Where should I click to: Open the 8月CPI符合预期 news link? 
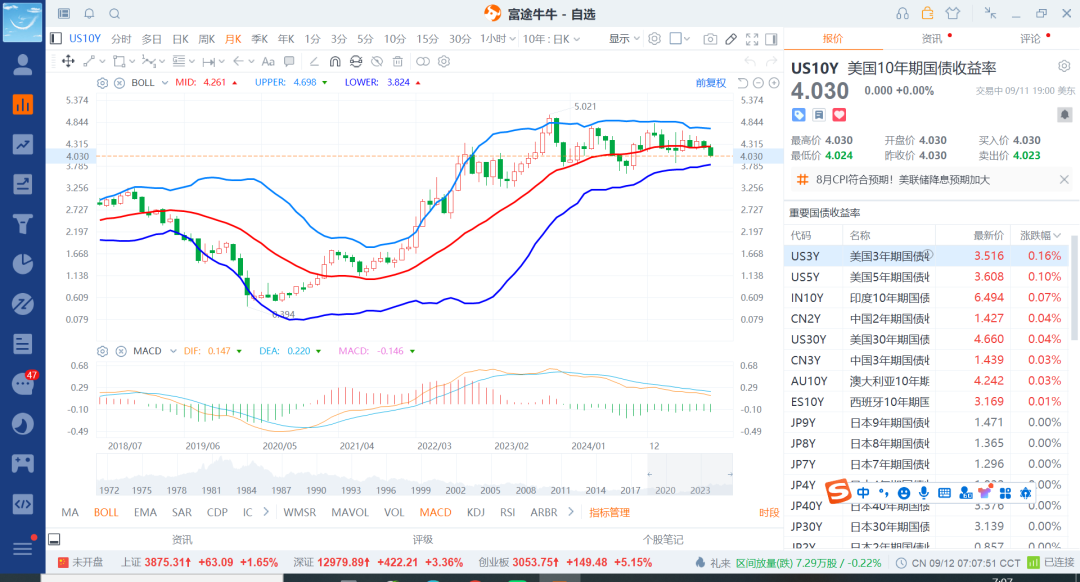903,180
